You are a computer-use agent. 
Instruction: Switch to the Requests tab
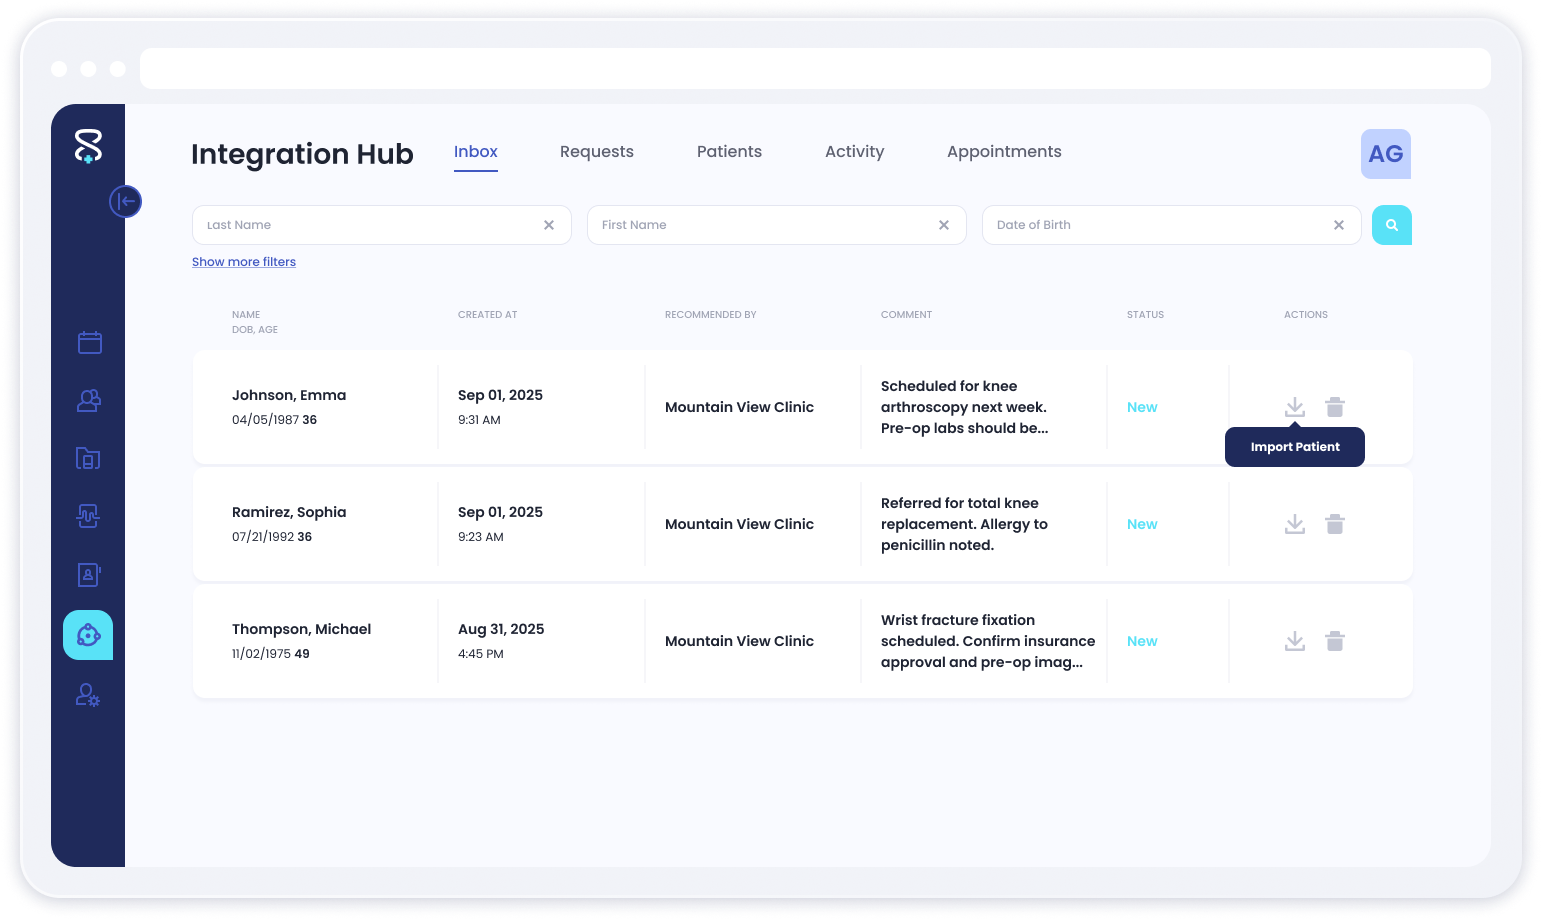point(596,151)
